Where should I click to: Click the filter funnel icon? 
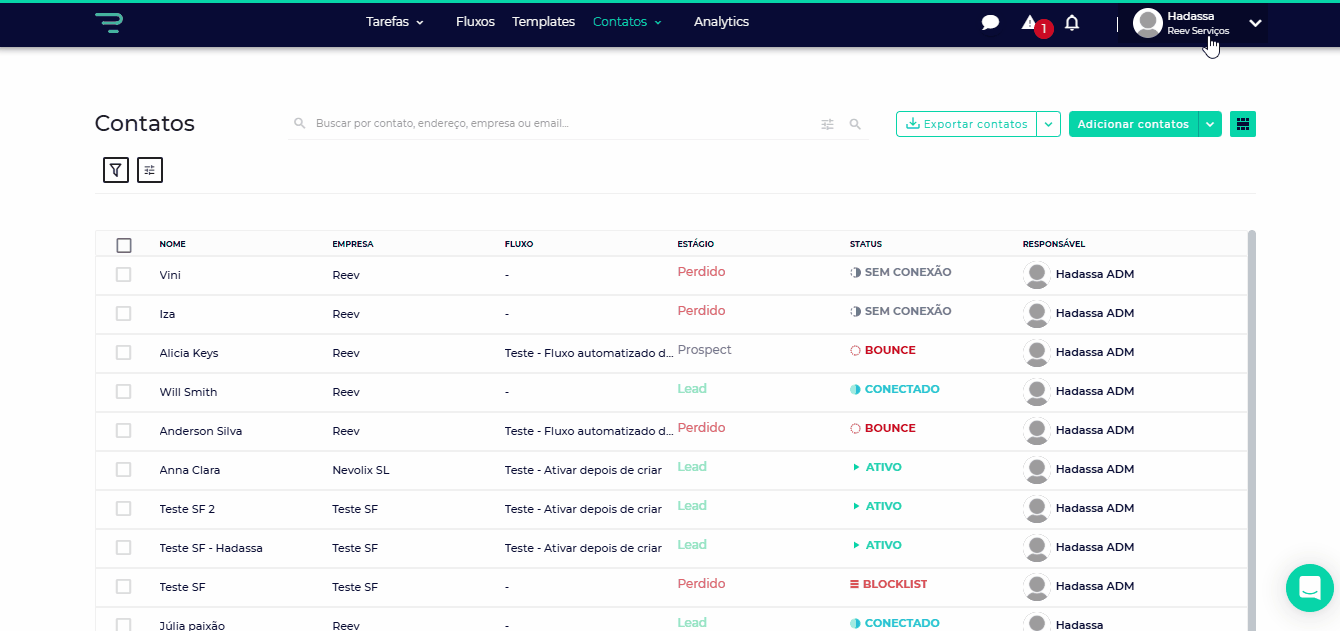coord(116,170)
